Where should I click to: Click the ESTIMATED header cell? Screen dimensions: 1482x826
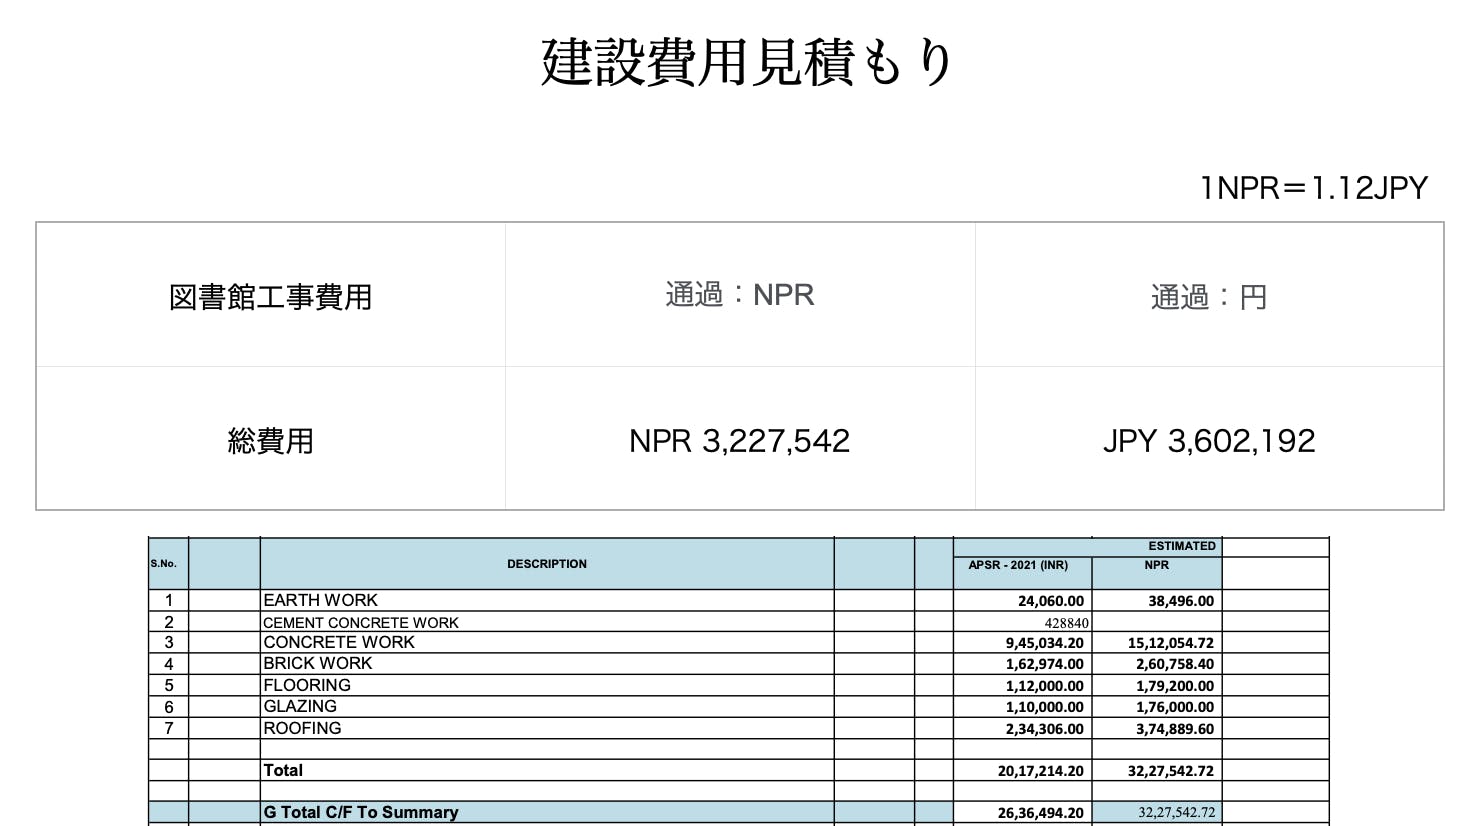(1181, 546)
